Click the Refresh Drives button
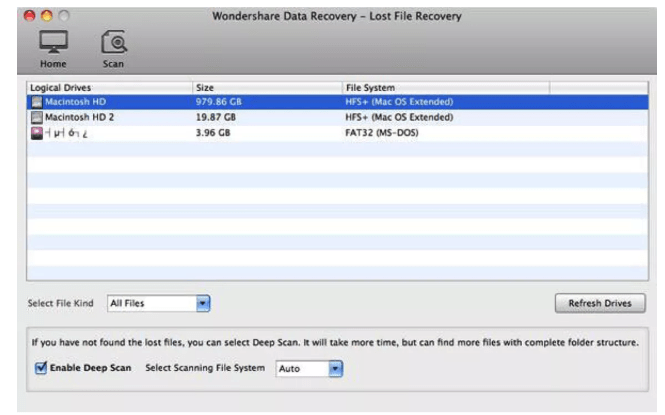This screenshot has width=665, height=415. tap(600, 304)
